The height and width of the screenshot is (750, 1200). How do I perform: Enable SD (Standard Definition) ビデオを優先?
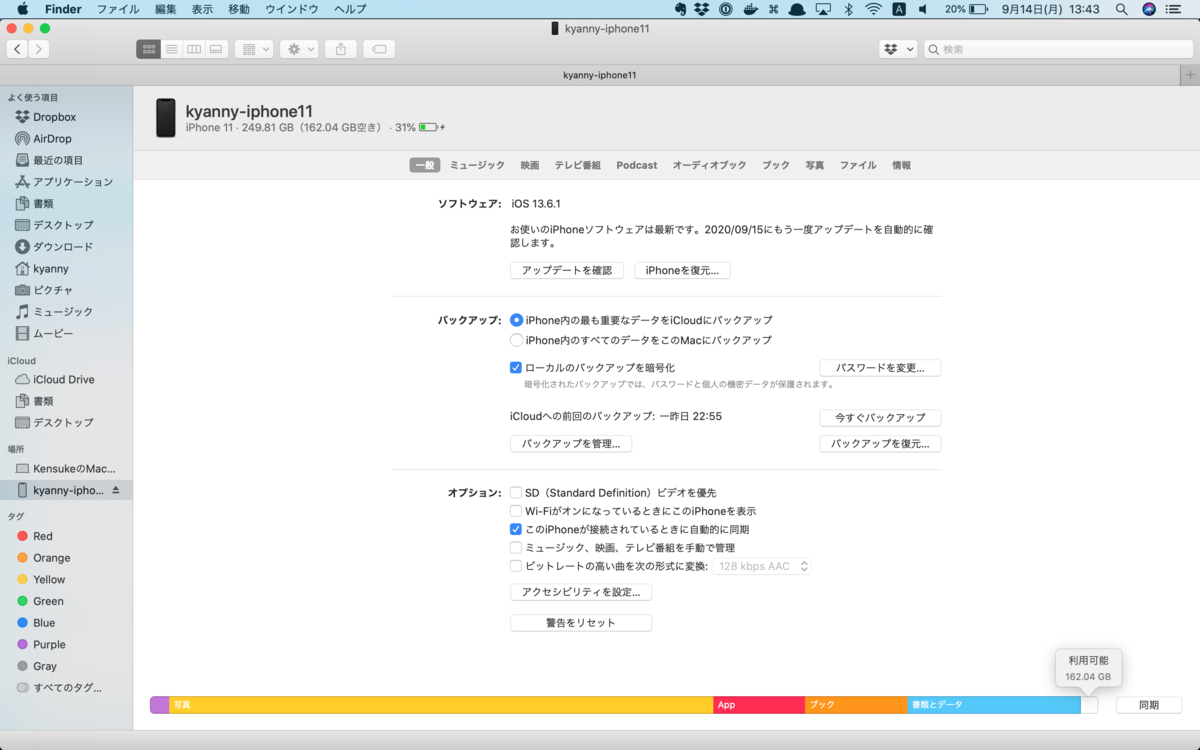pos(516,493)
